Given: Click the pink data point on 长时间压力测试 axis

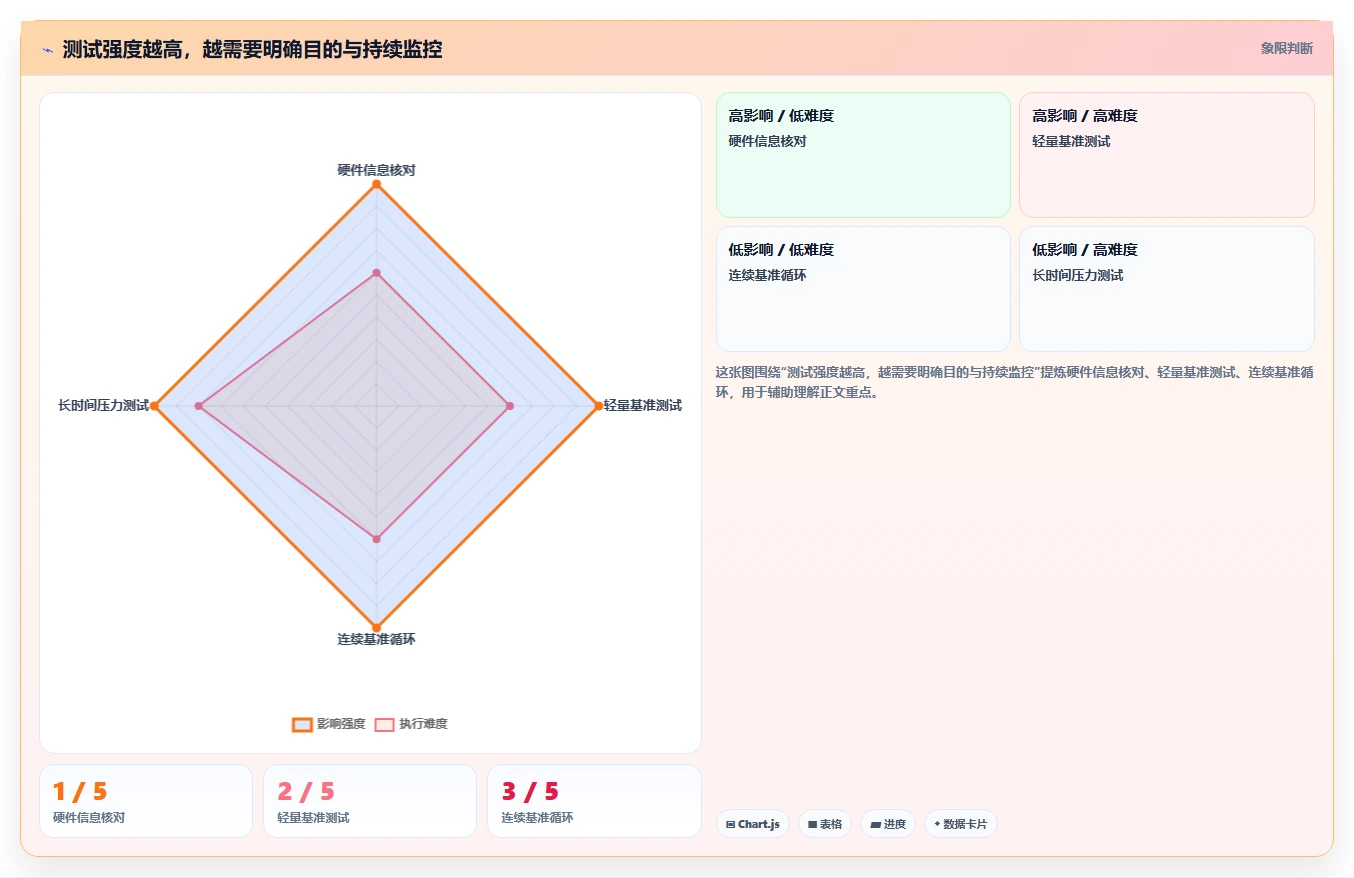Looking at the screenshot, I should pos(199,405).
